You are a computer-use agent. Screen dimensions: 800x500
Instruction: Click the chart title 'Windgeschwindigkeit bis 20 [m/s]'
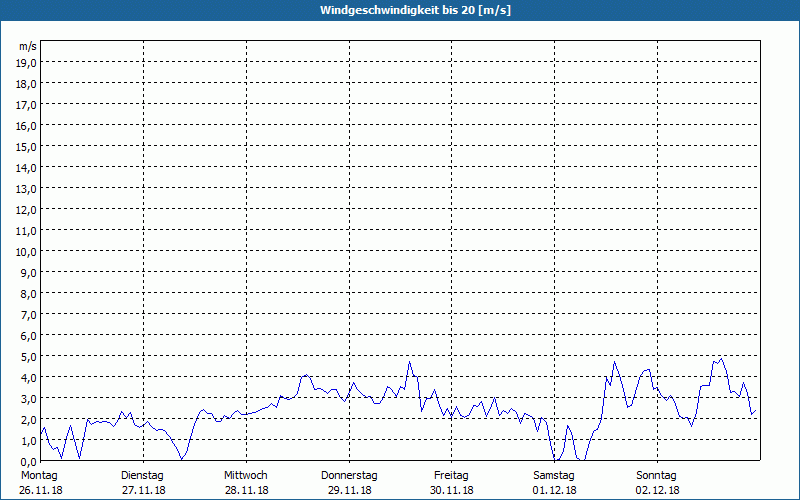pos(415,10)
